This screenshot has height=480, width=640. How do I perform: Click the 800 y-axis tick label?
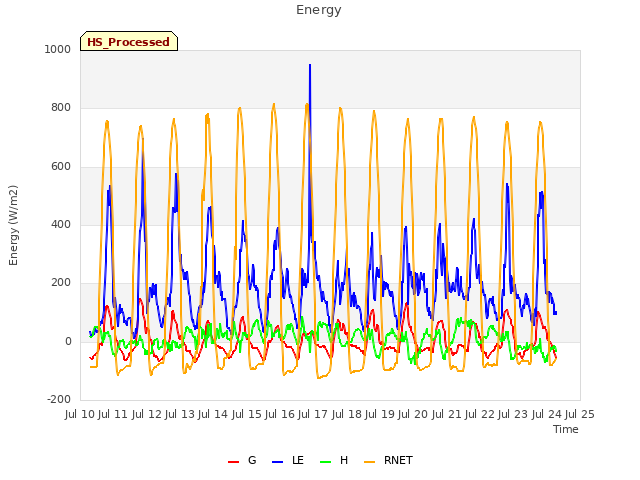pyautogui.click(x=61, y=108)
